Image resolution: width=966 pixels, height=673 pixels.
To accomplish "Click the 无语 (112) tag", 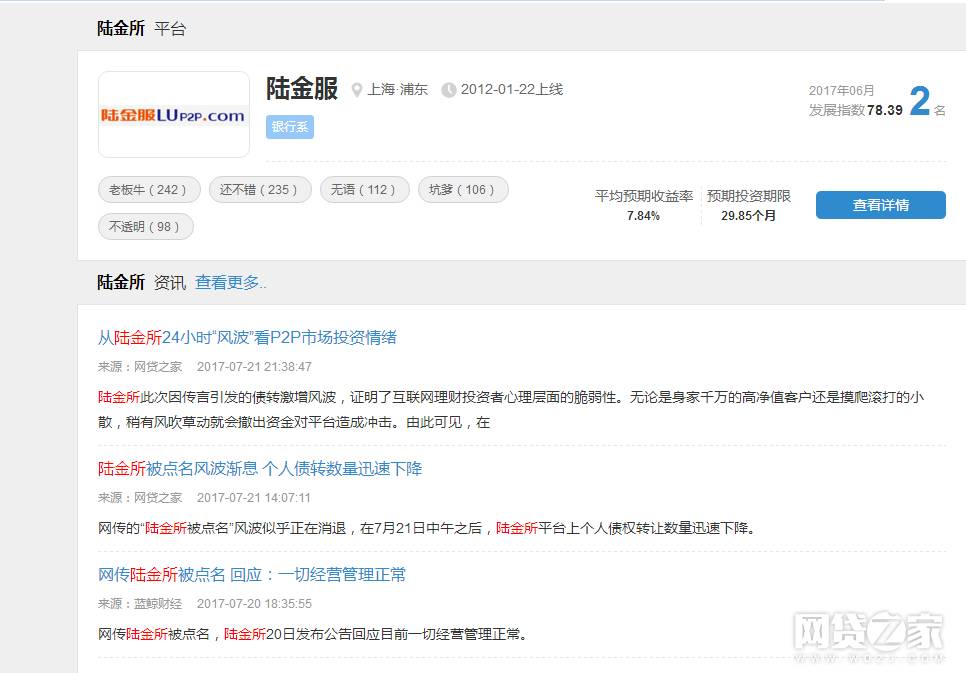I will point(365,190).
